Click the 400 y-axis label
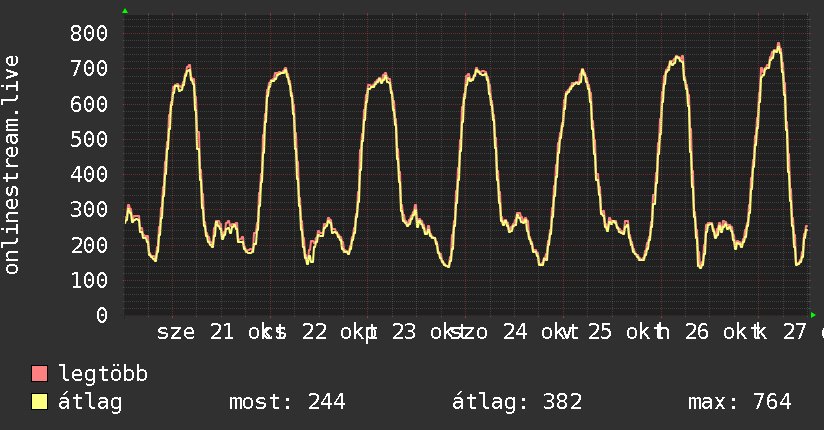The height and width of the screenshot is (430, 824). pyautogui.click(x=89, y=175)
